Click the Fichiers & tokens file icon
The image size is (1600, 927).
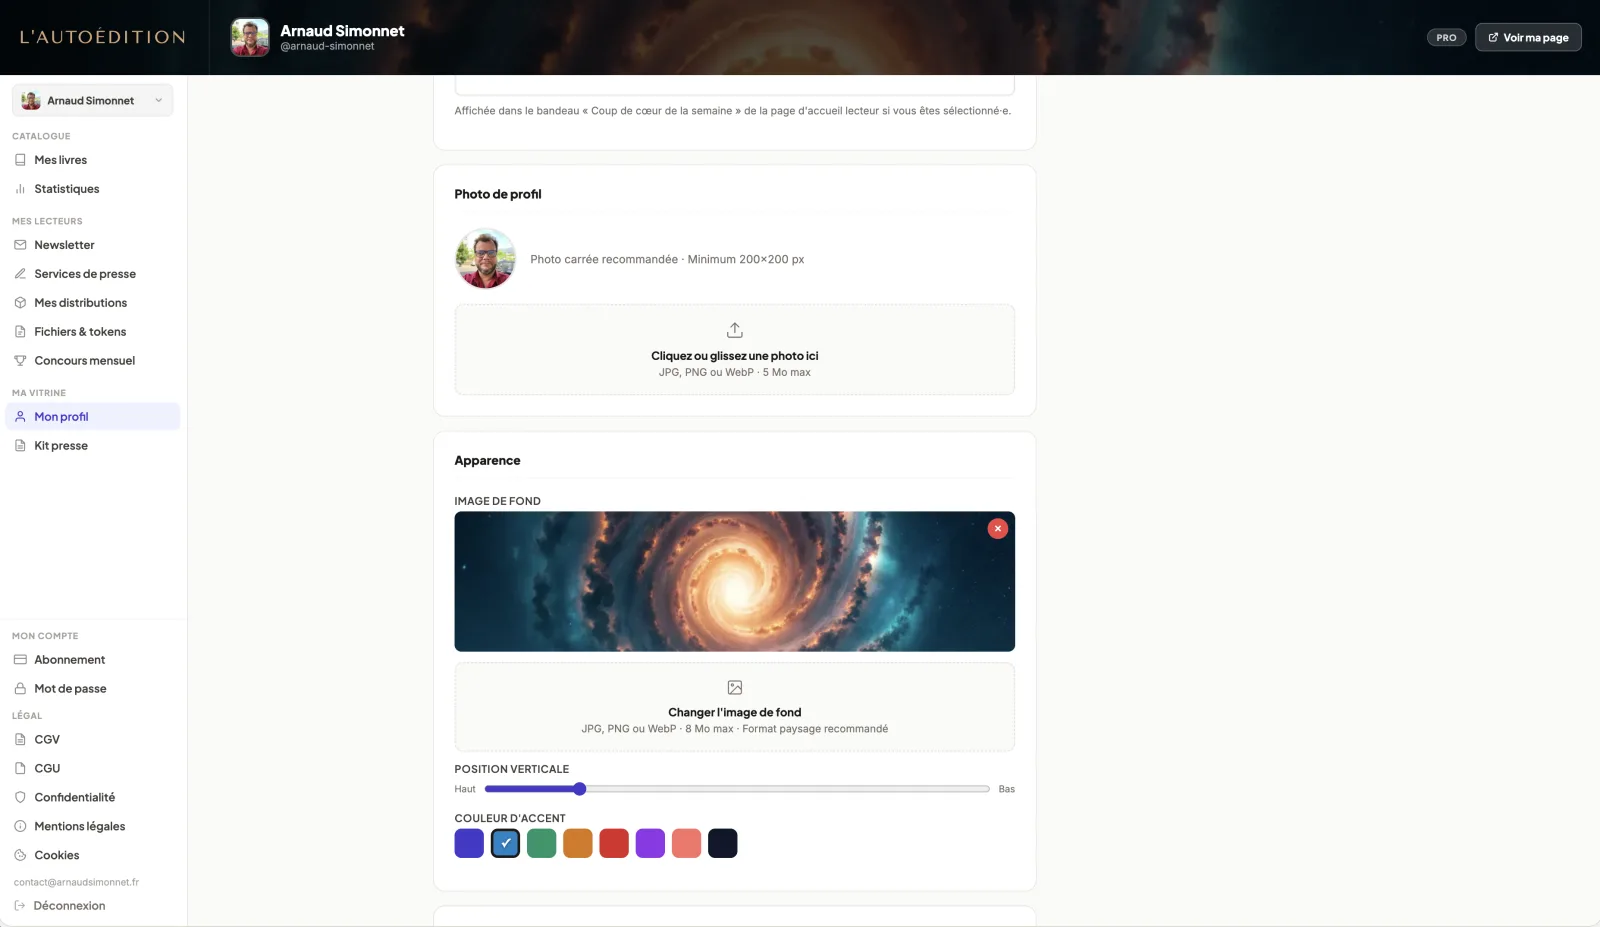20,332
